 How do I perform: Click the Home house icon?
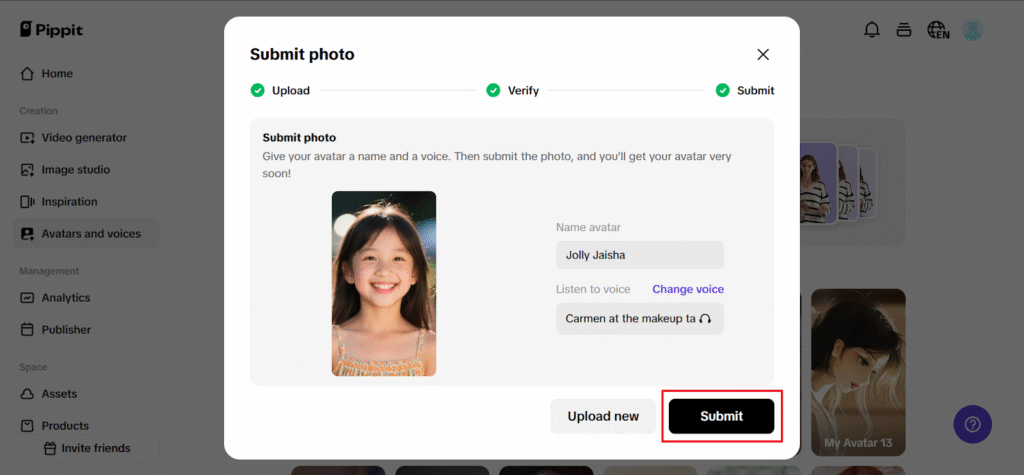click(x=27, y=74)
